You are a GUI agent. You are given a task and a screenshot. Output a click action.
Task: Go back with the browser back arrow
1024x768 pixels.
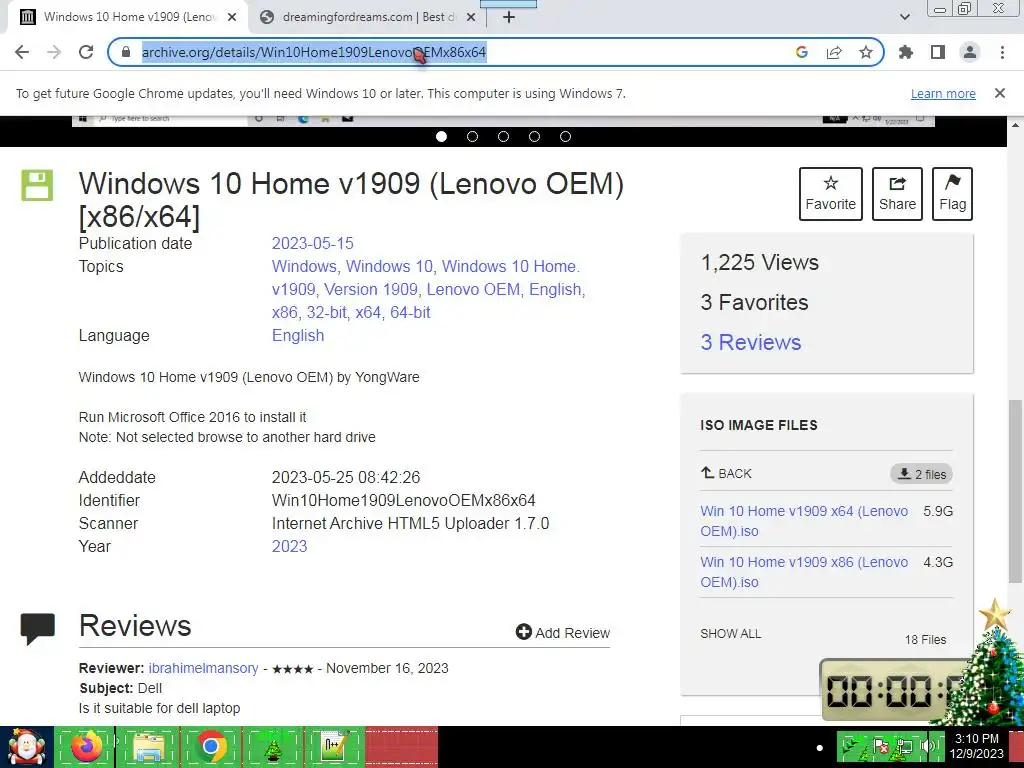(x=22, y=52)
